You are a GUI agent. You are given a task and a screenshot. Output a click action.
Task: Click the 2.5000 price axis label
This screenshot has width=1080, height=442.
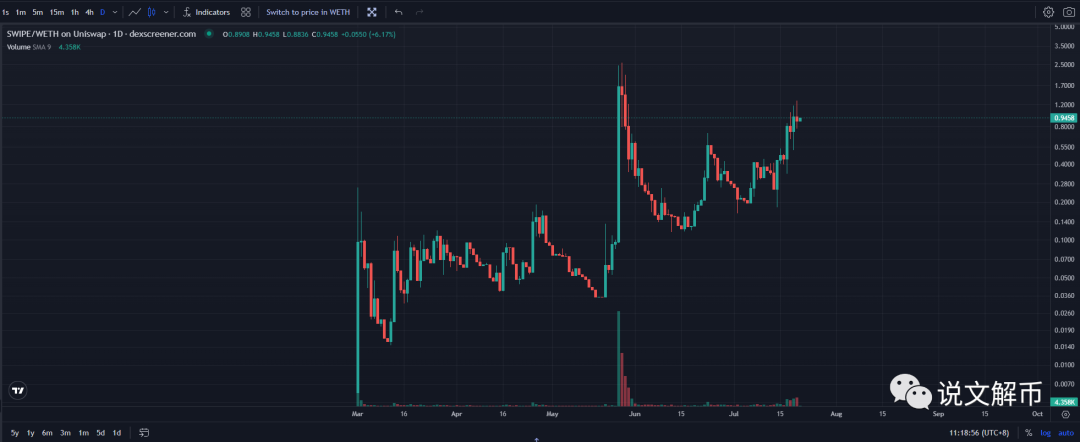pos(1064,65)
